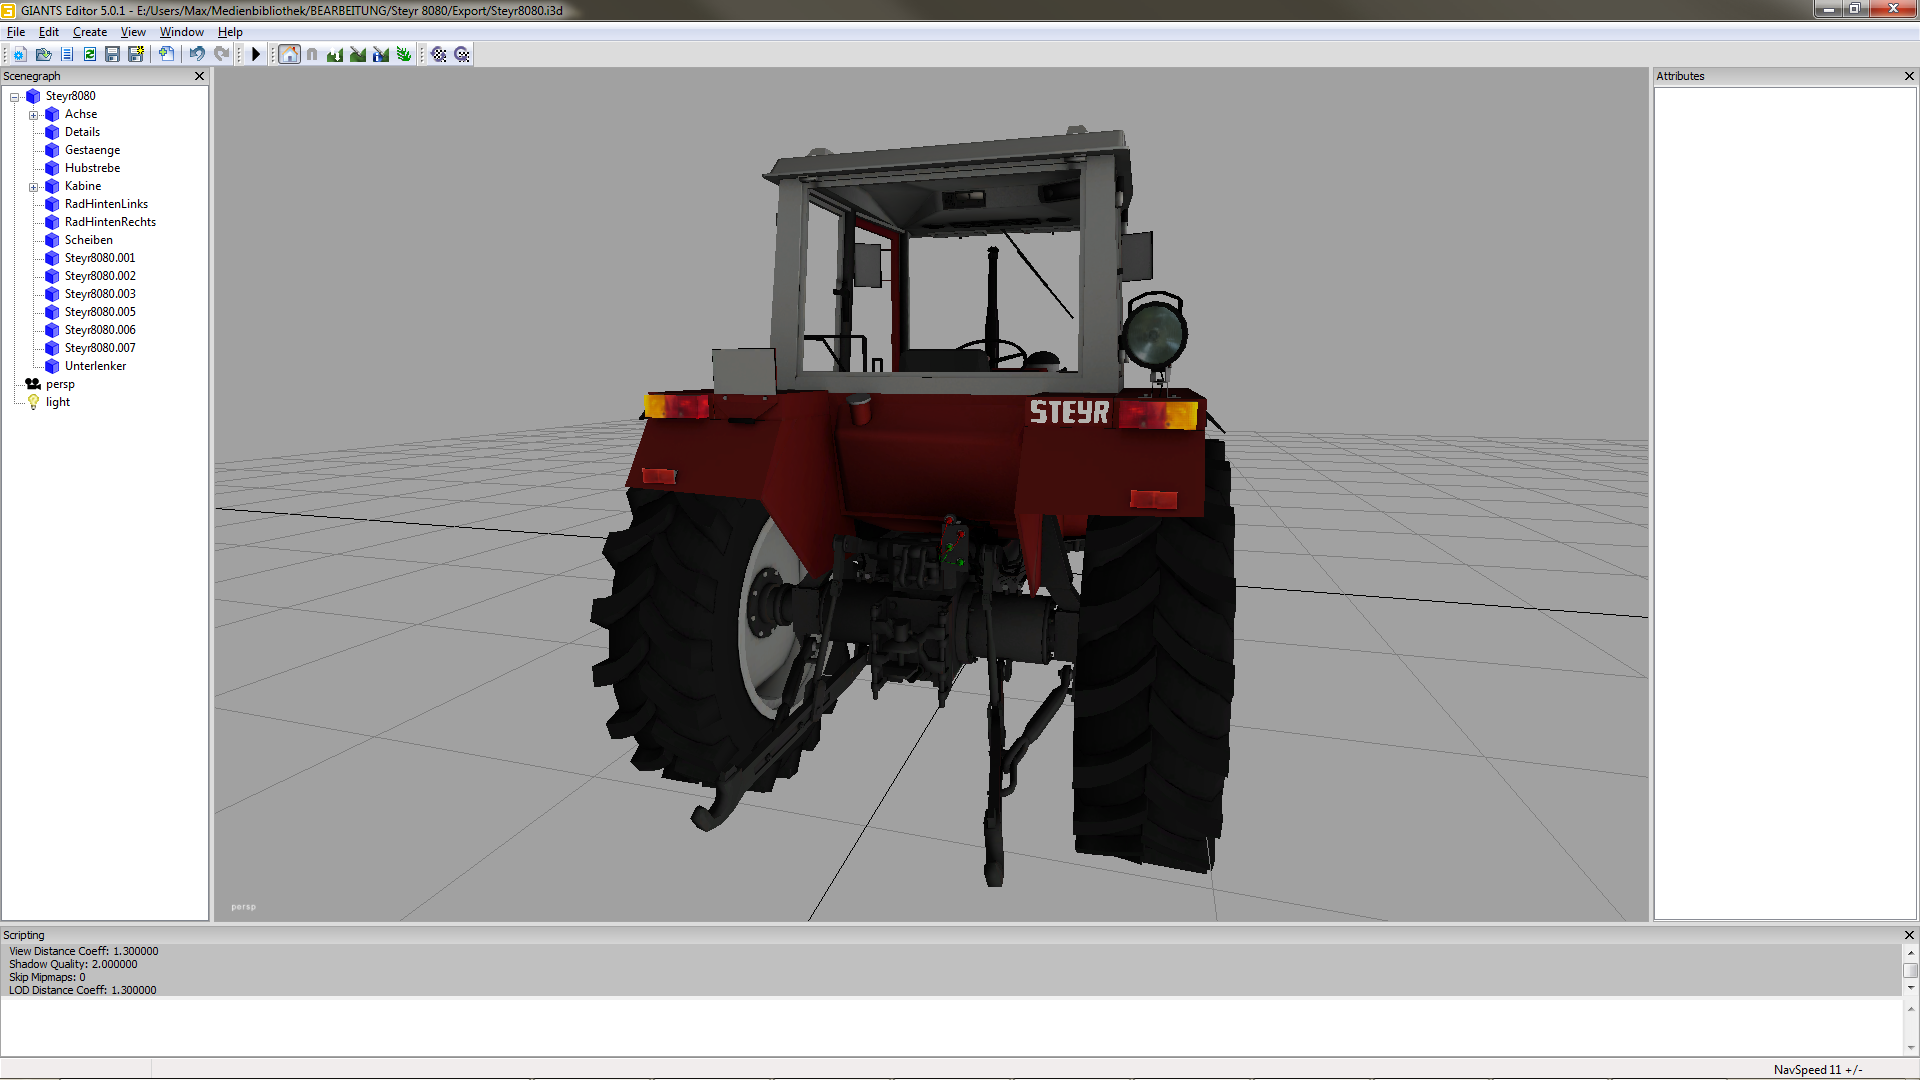1920x1080 pixels.
Task: Select the terrain paint brush tool icon
Action: (358, 54)
